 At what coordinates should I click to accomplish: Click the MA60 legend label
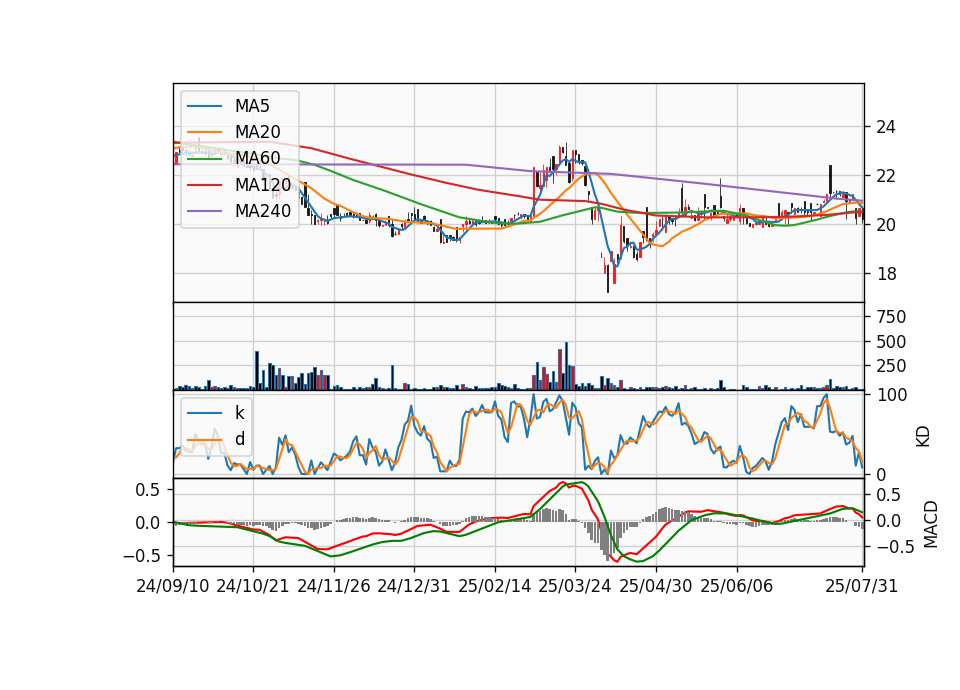(257, 158)
